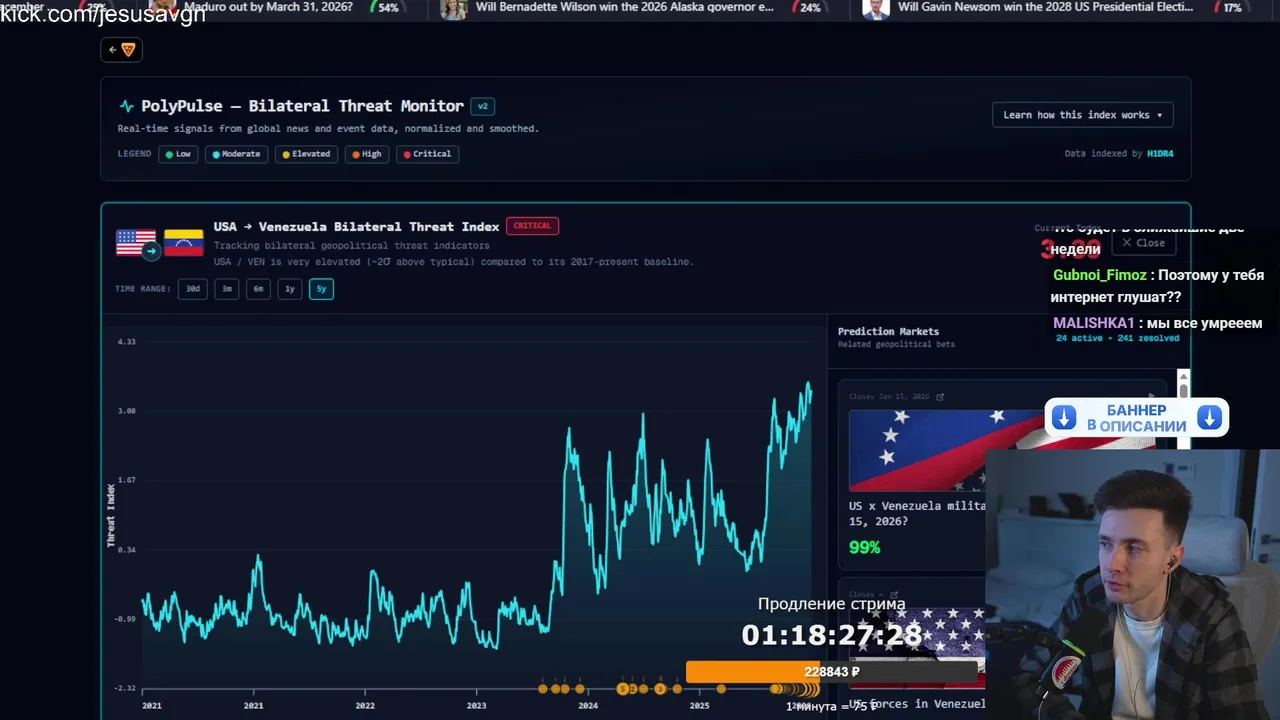Click the streamer webcam overlay
This screenshot has width=1280, height=720.
pyautogui.click(x=1132, y=584)
